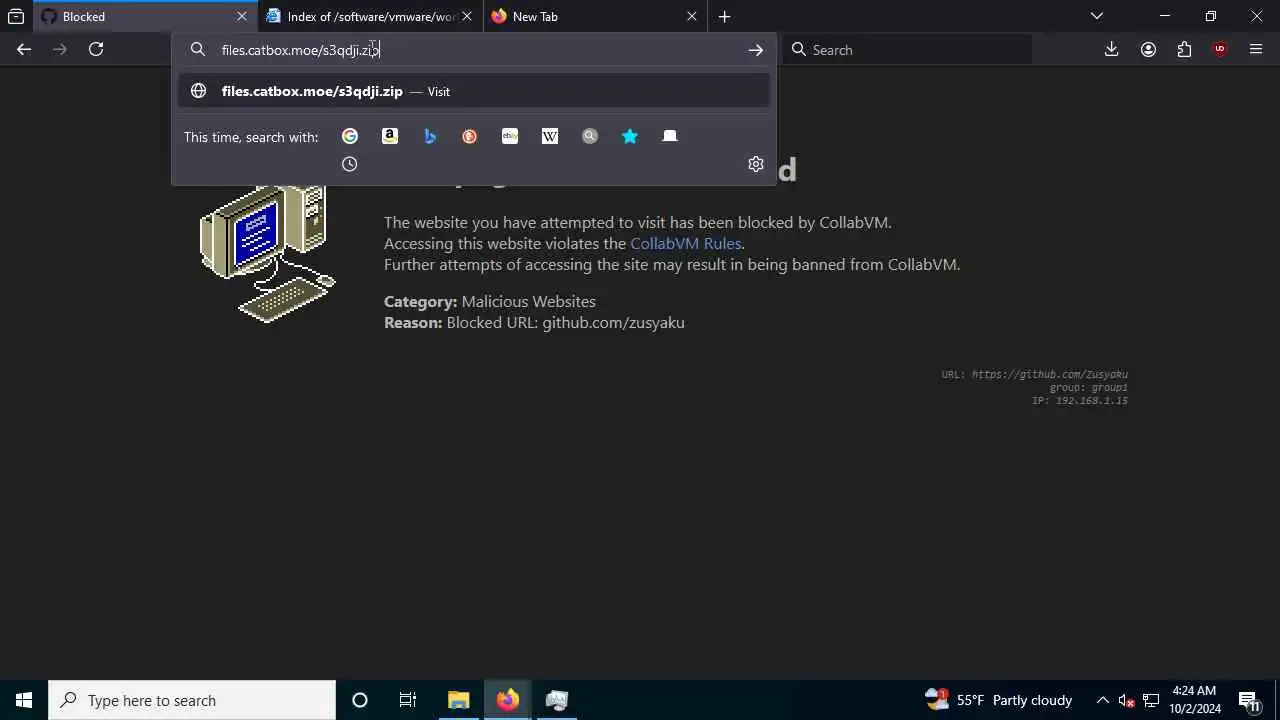This screenshot has height=720, width=1280.
Task: Select the gray magnifier search engine
Action: [x=590, y=136]
